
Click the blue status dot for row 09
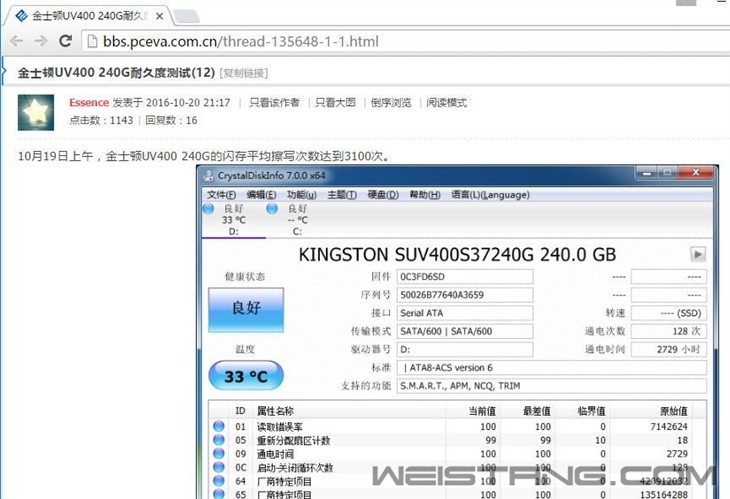click(219, 453)
